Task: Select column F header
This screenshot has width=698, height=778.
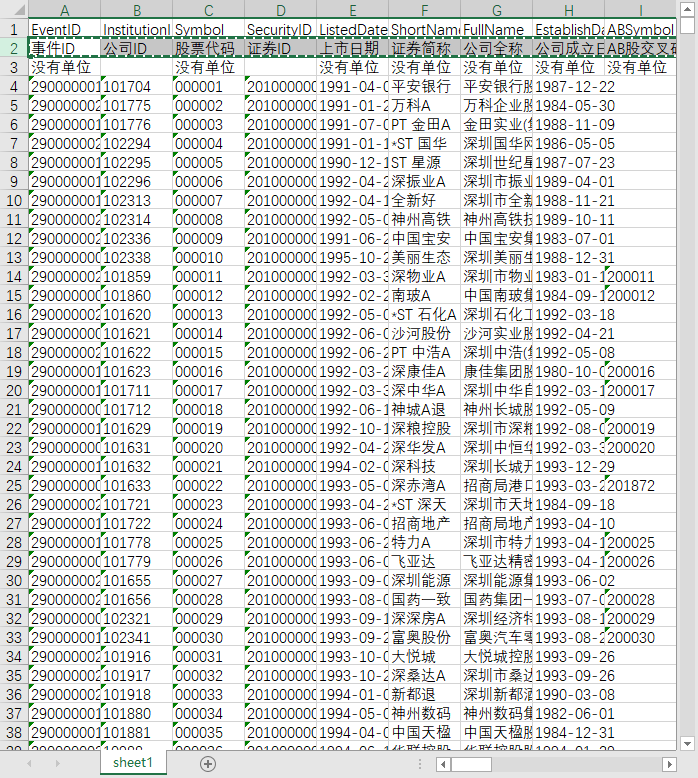Action: click(x=424, y=10)
